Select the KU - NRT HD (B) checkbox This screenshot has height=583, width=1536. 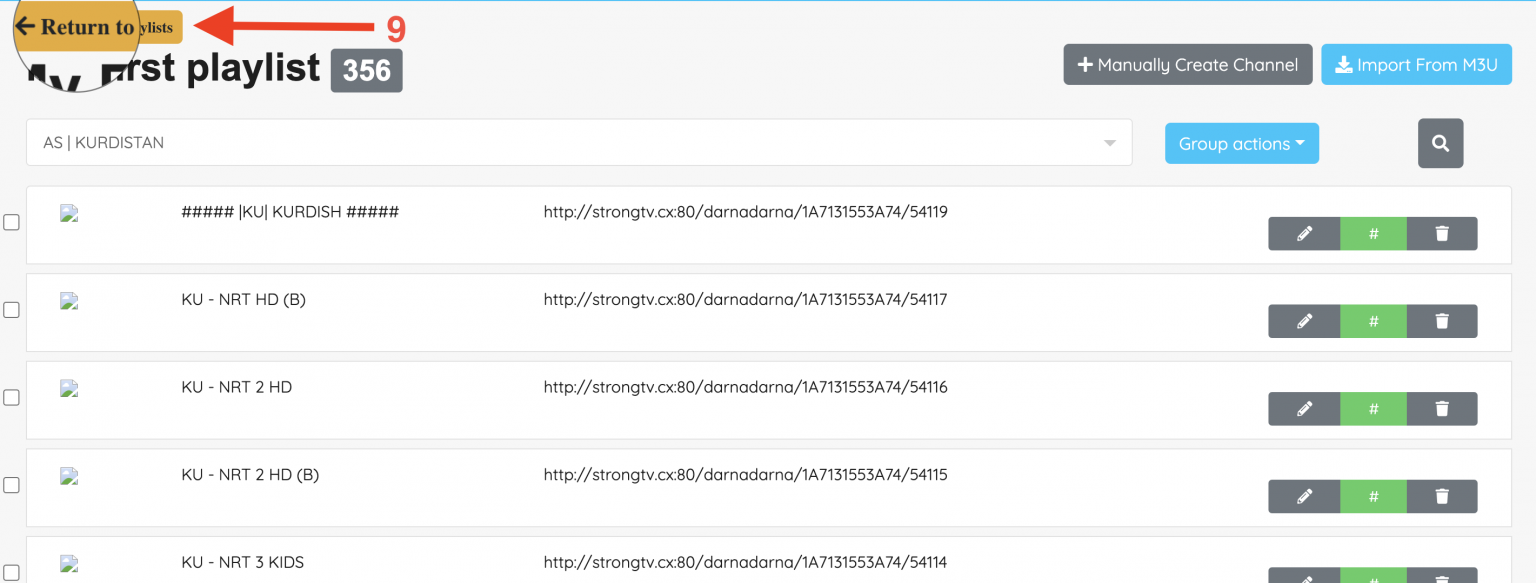click(x=11, y=310)
